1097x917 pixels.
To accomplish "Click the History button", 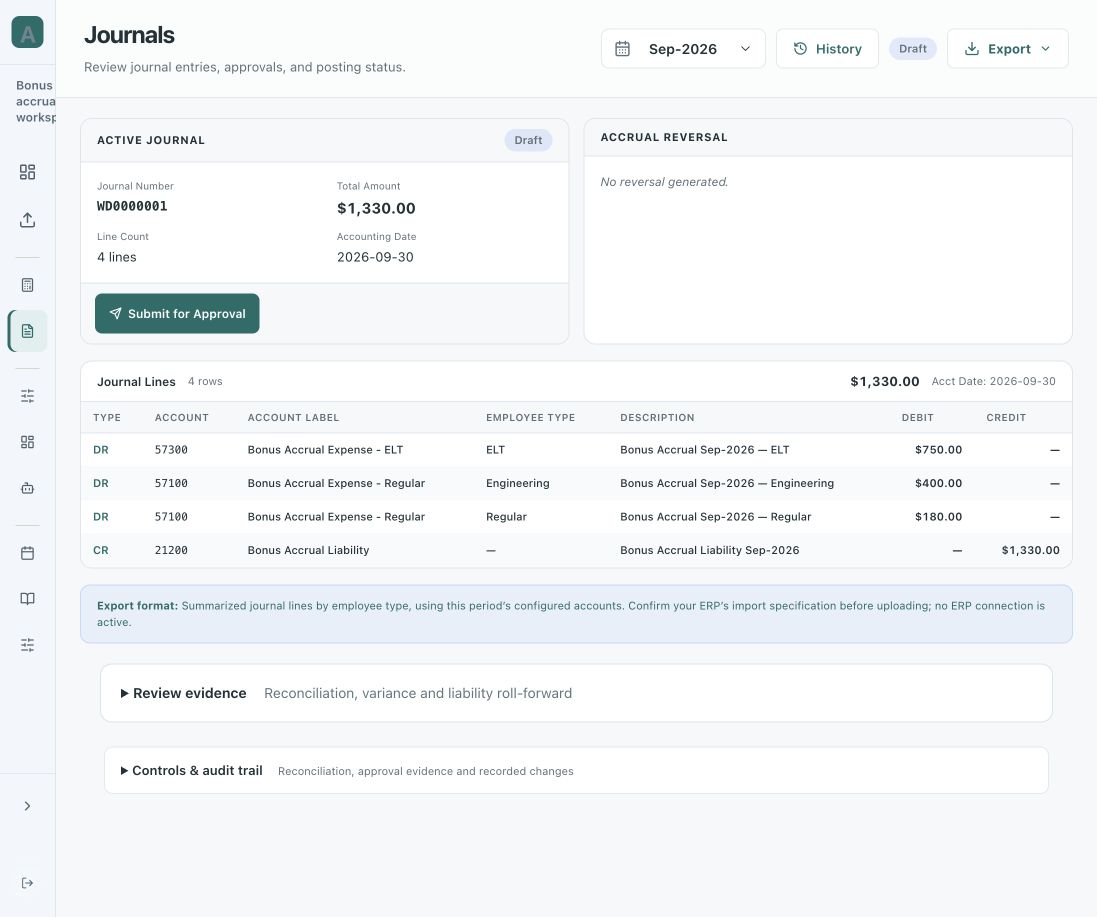I will (x=827, y=49).
